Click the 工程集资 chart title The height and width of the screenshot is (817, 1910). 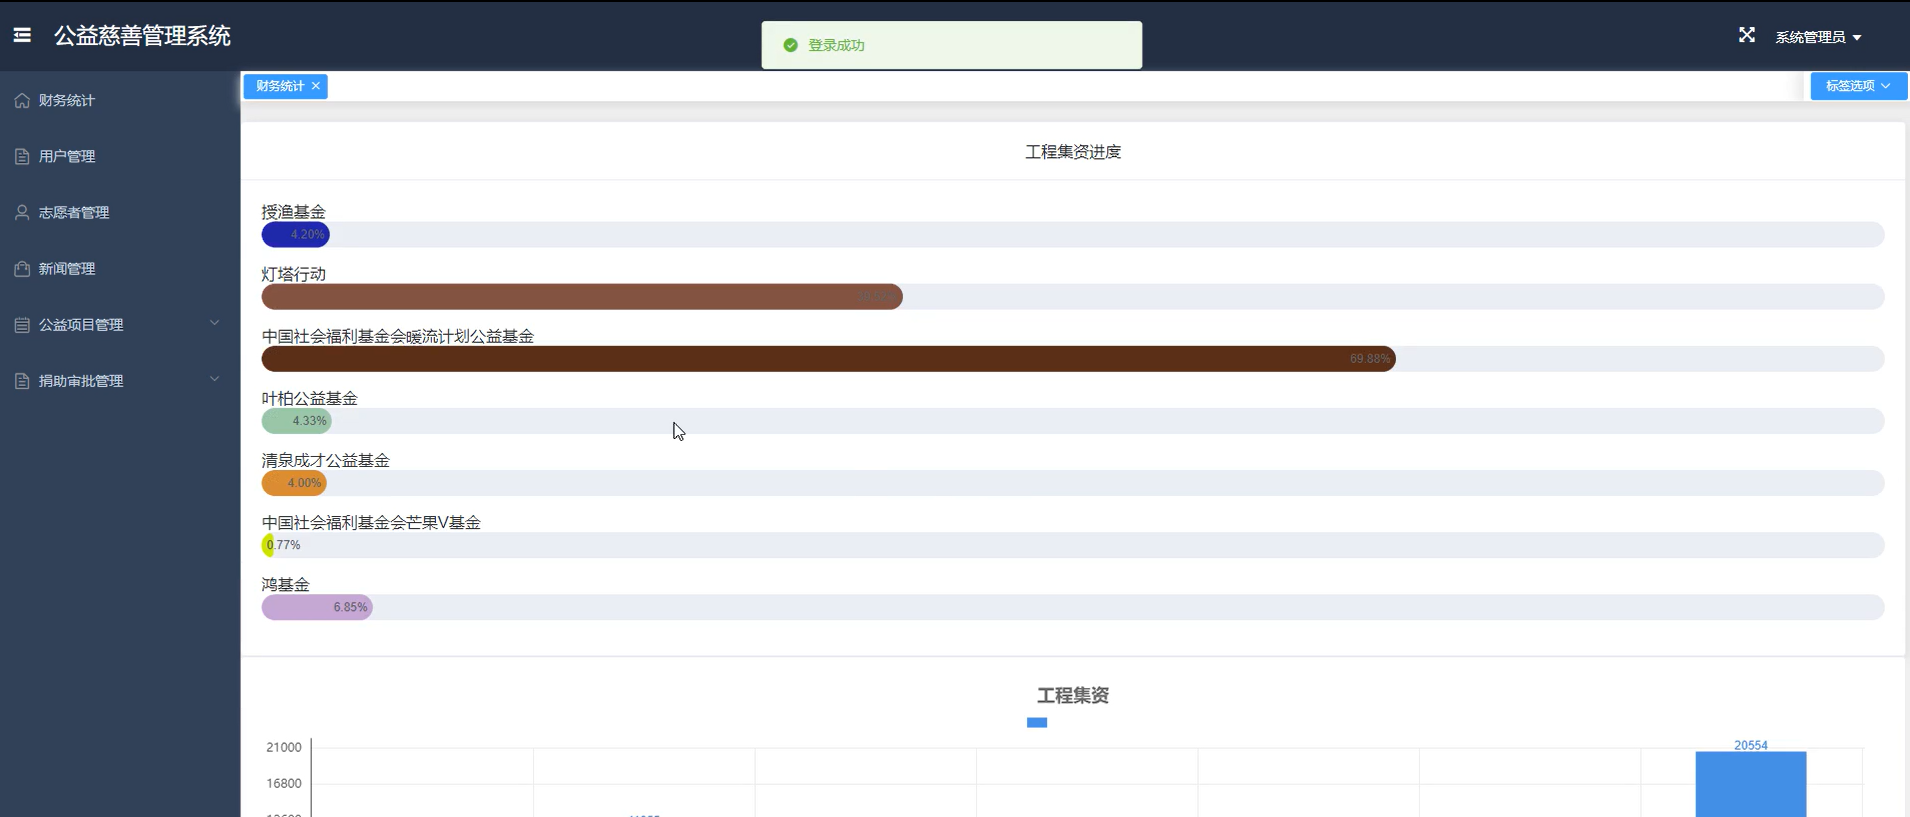coord(1073,695)
